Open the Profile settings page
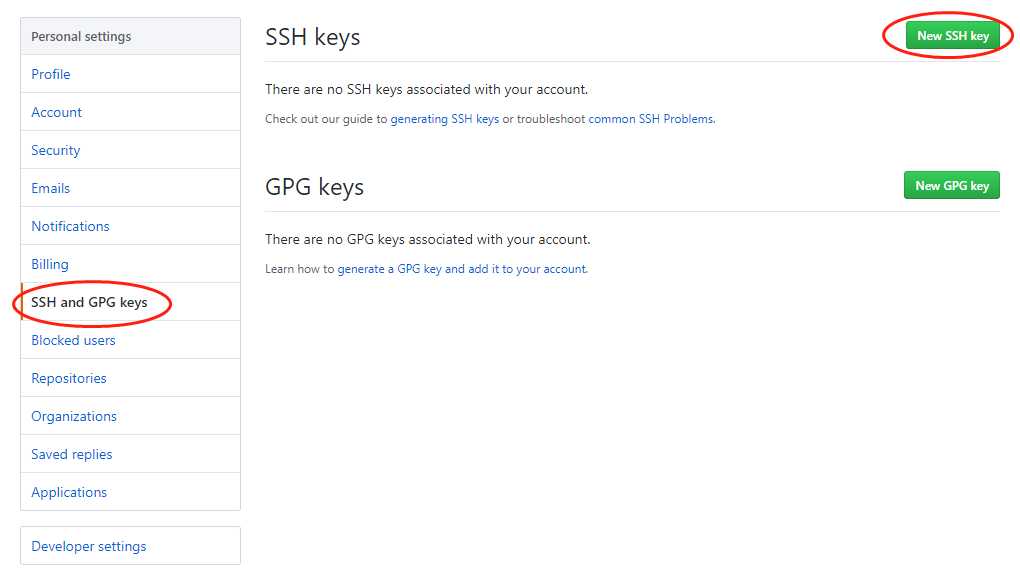1020x588 pixels. pyautogui.click(x=51, y=74)
